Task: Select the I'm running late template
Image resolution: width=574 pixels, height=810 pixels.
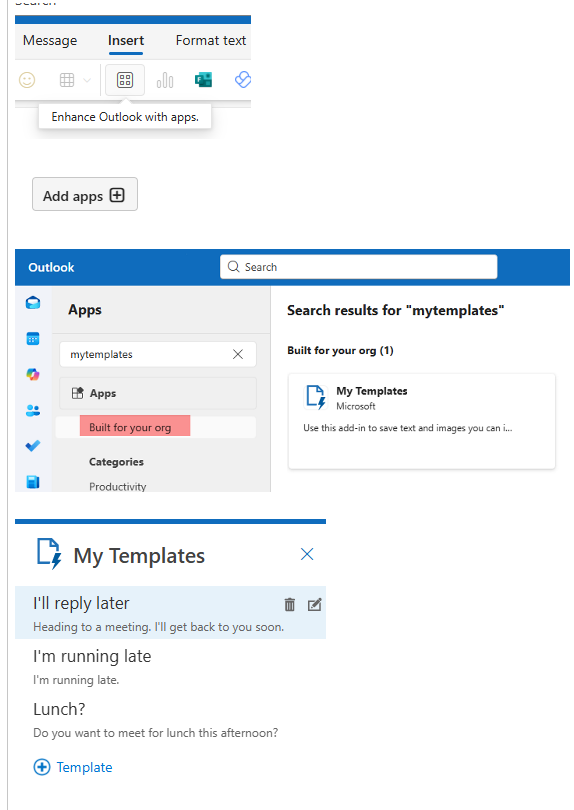Action: coord(170,666)
